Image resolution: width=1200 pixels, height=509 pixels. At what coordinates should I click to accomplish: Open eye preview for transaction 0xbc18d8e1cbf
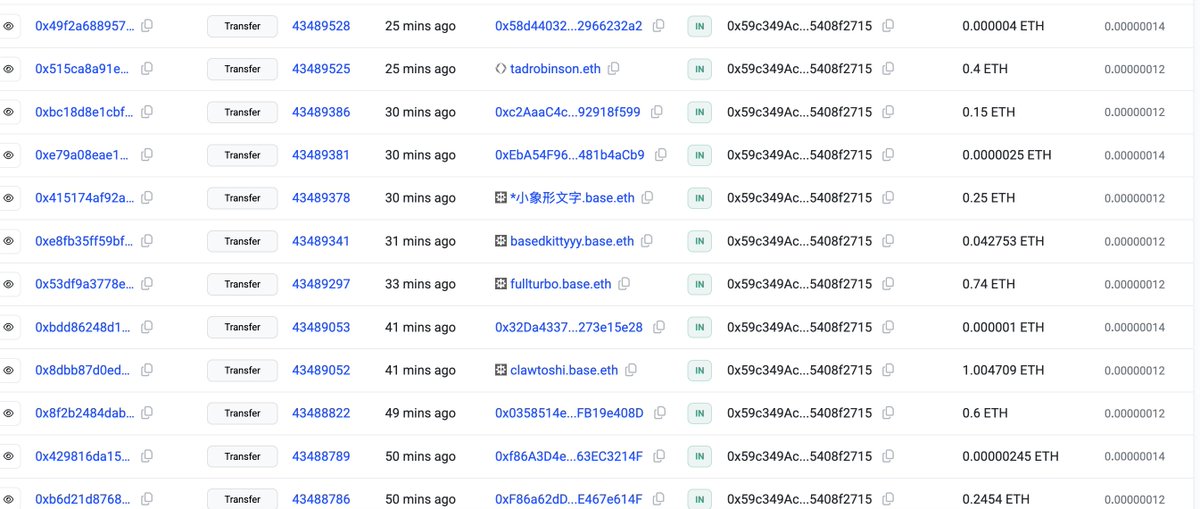point(8,112)
